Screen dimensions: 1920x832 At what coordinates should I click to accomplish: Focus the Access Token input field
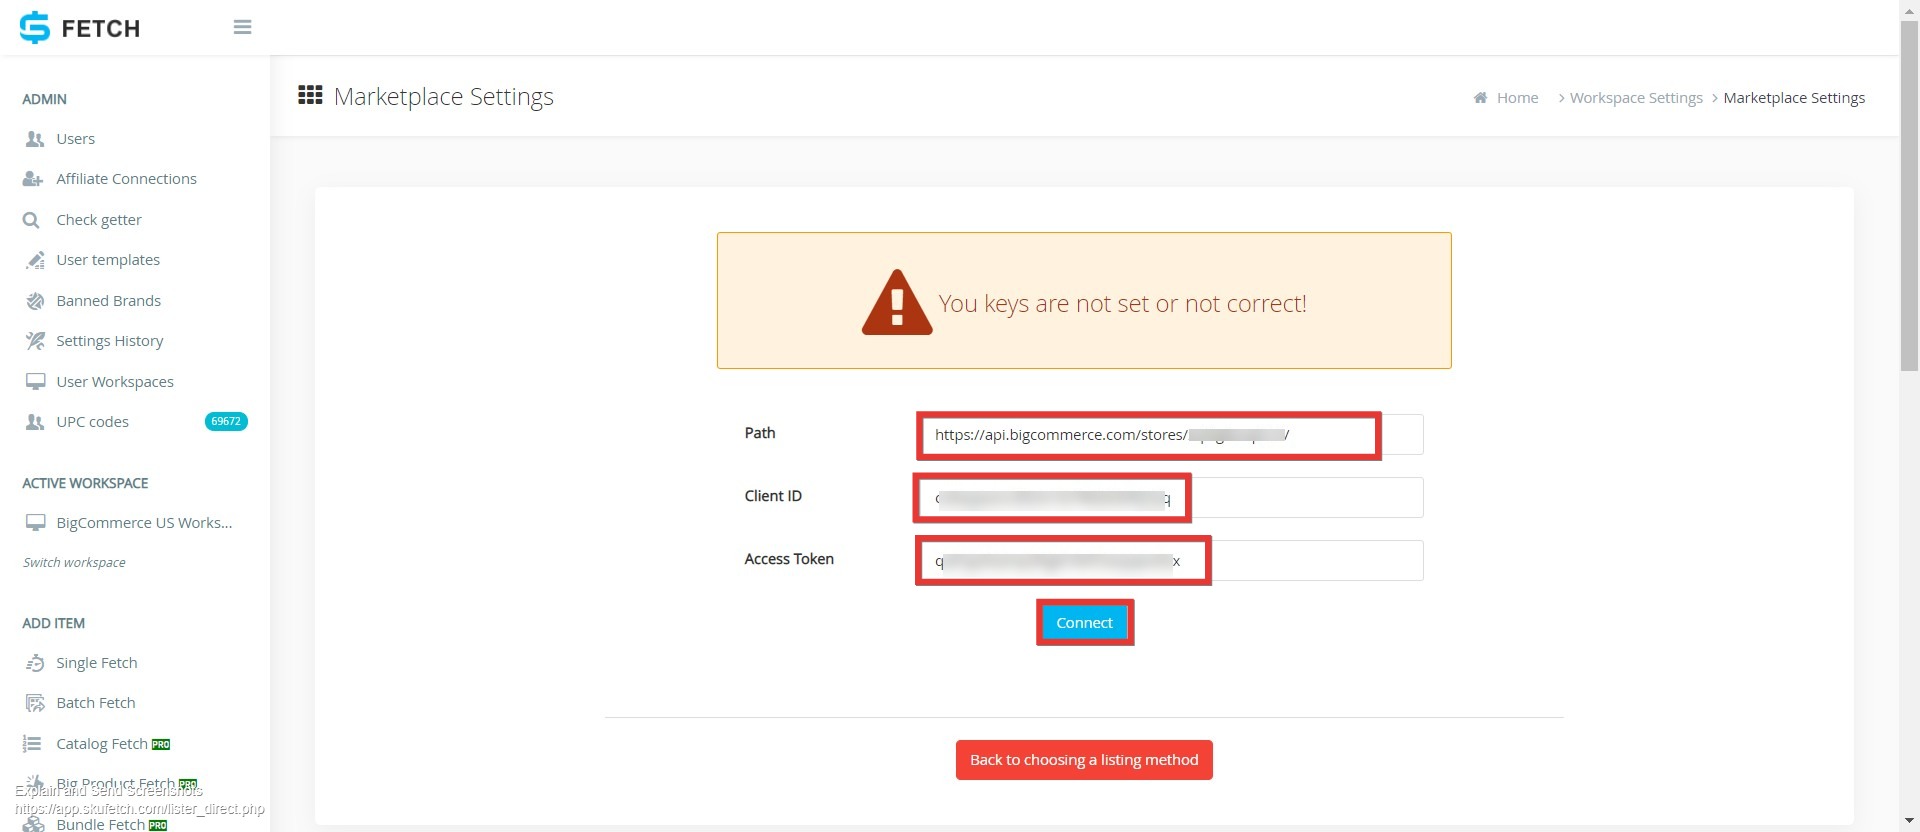[x=1170, y=561]
